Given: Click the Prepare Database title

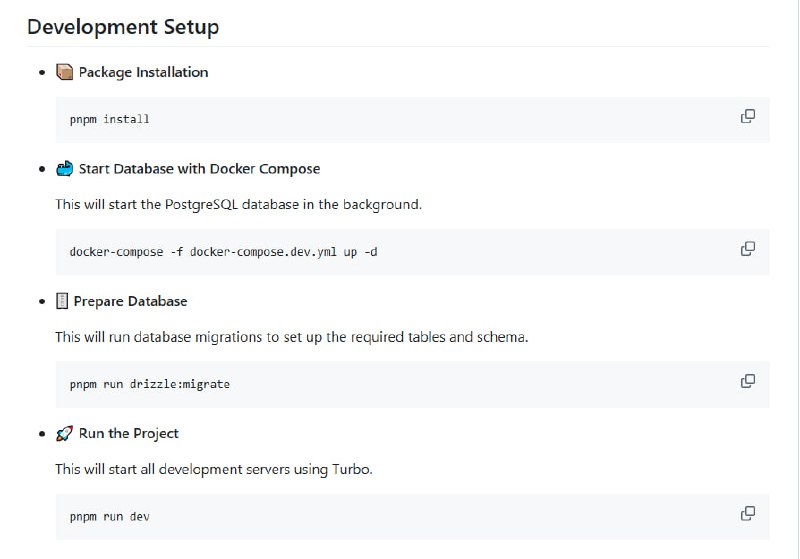Looking at the screenshot, I should pos(130,301).
